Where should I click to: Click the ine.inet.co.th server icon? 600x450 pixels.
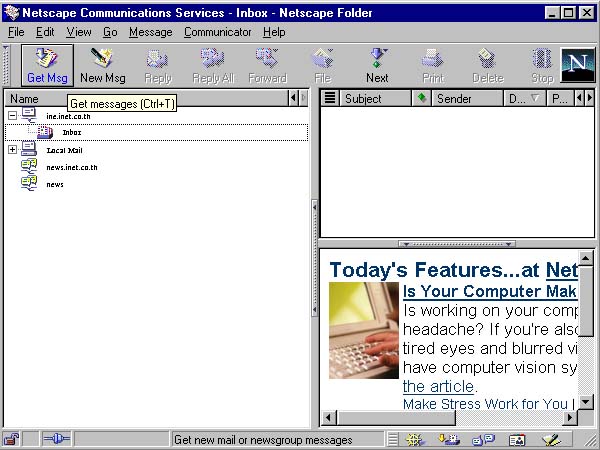(x=29, y=115)
